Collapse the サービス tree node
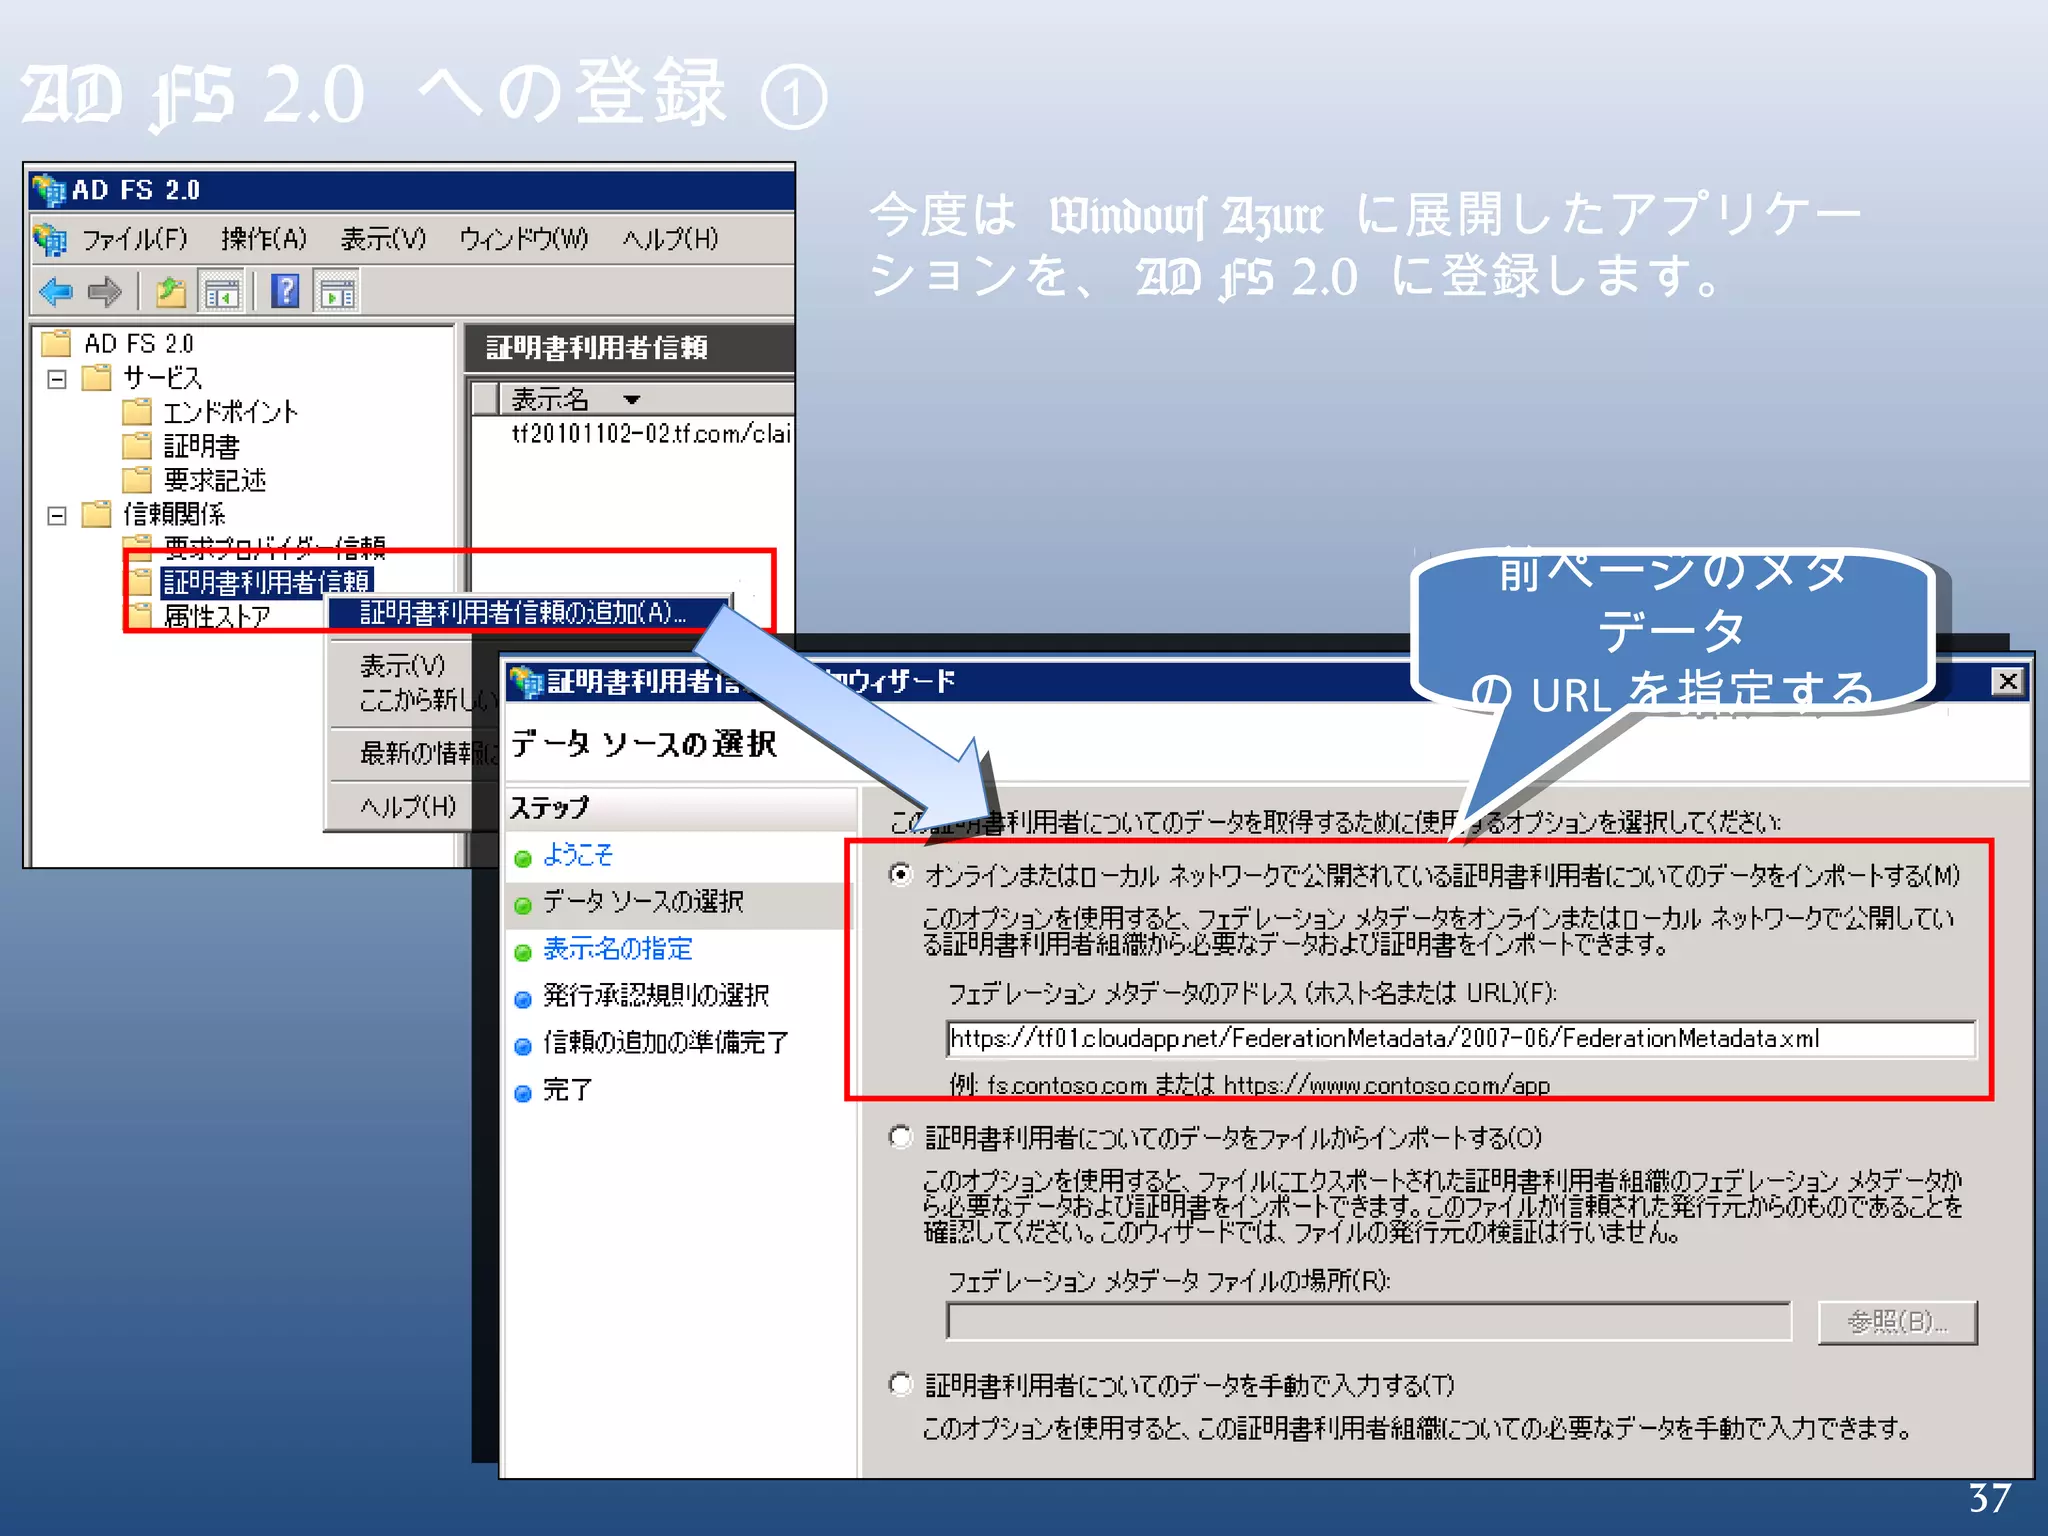Image resolution: width=2048 pixels, height=1536 pixels. point(57,379)
